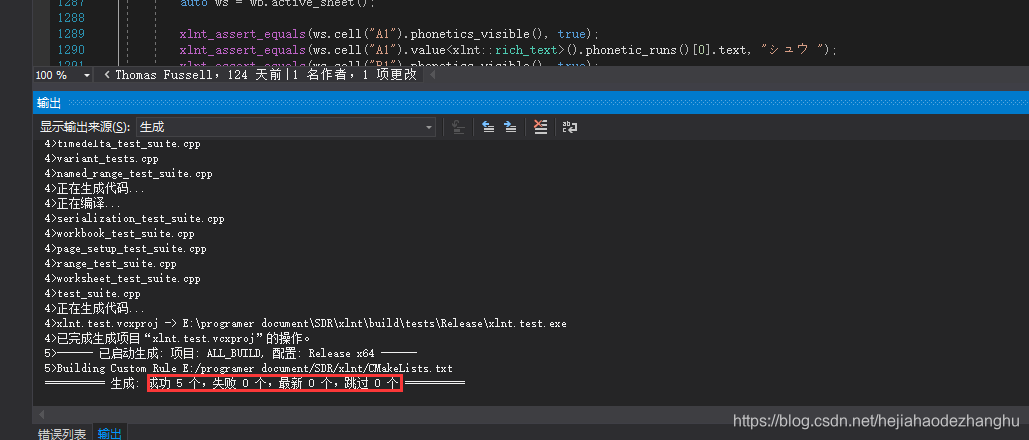Click the line 4>range_test_suite.cpp
The height and width of the screenshot is (440, 1029).
coord(110,264)
